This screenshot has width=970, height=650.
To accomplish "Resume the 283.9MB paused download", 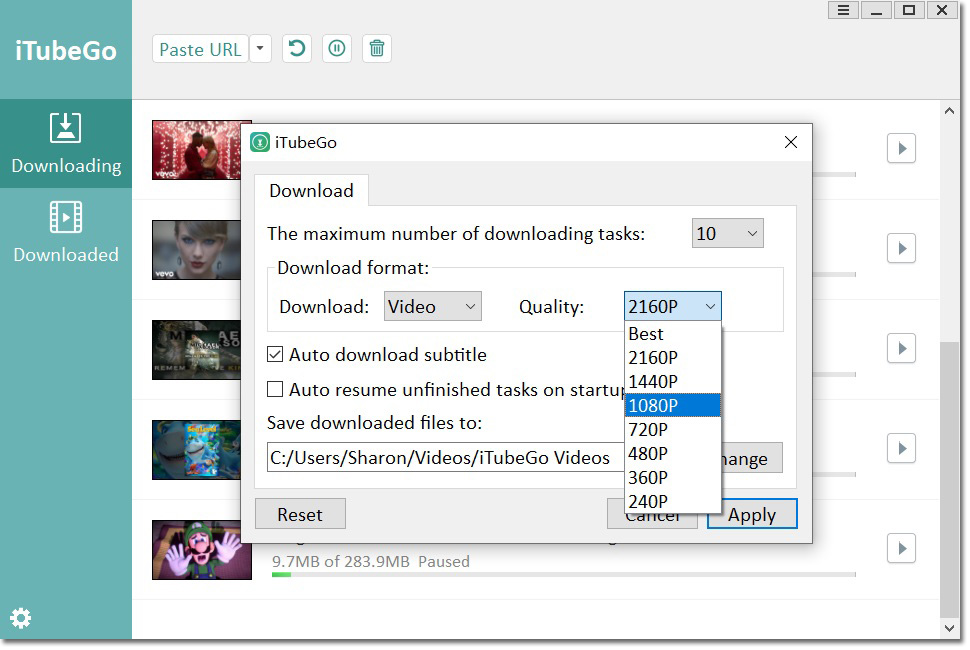I will coord(901,549).
